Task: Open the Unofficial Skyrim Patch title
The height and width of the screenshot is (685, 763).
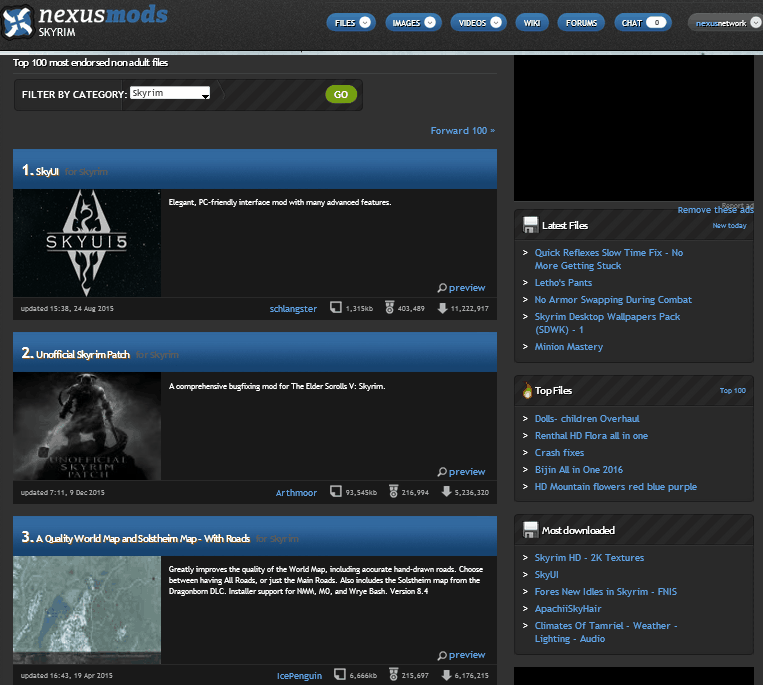Action: (x=83, y=355)
